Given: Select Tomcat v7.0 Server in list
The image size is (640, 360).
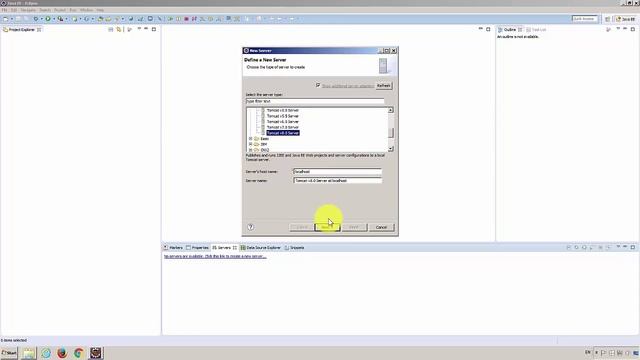Looking at the screenshot, I should (x=282, y=127).
